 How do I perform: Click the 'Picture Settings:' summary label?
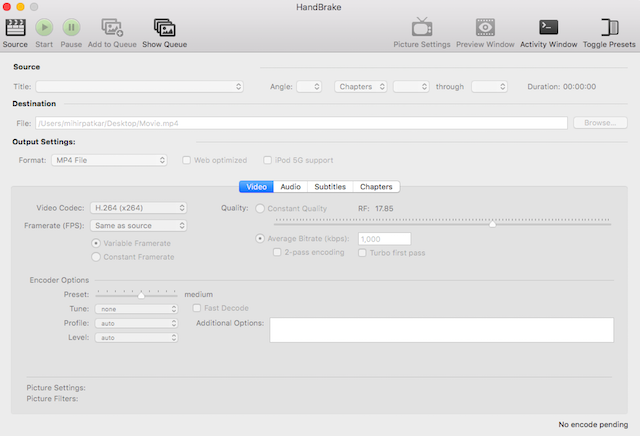point(56,387)
